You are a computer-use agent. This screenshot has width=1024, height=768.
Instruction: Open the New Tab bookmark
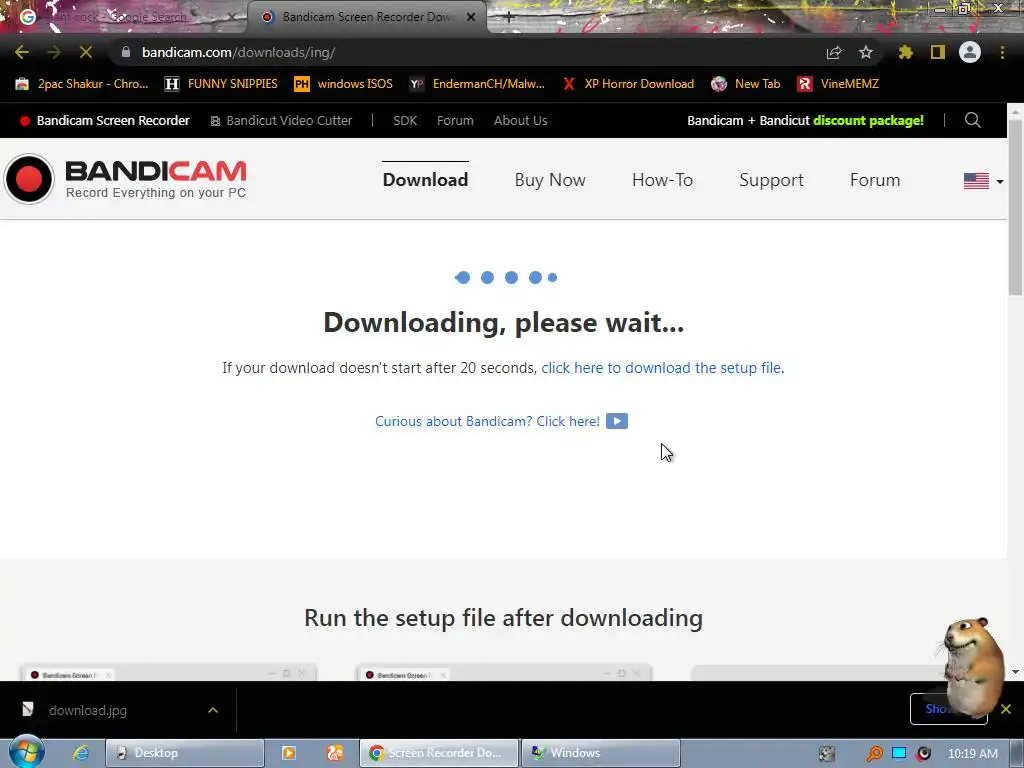point(746,84)
